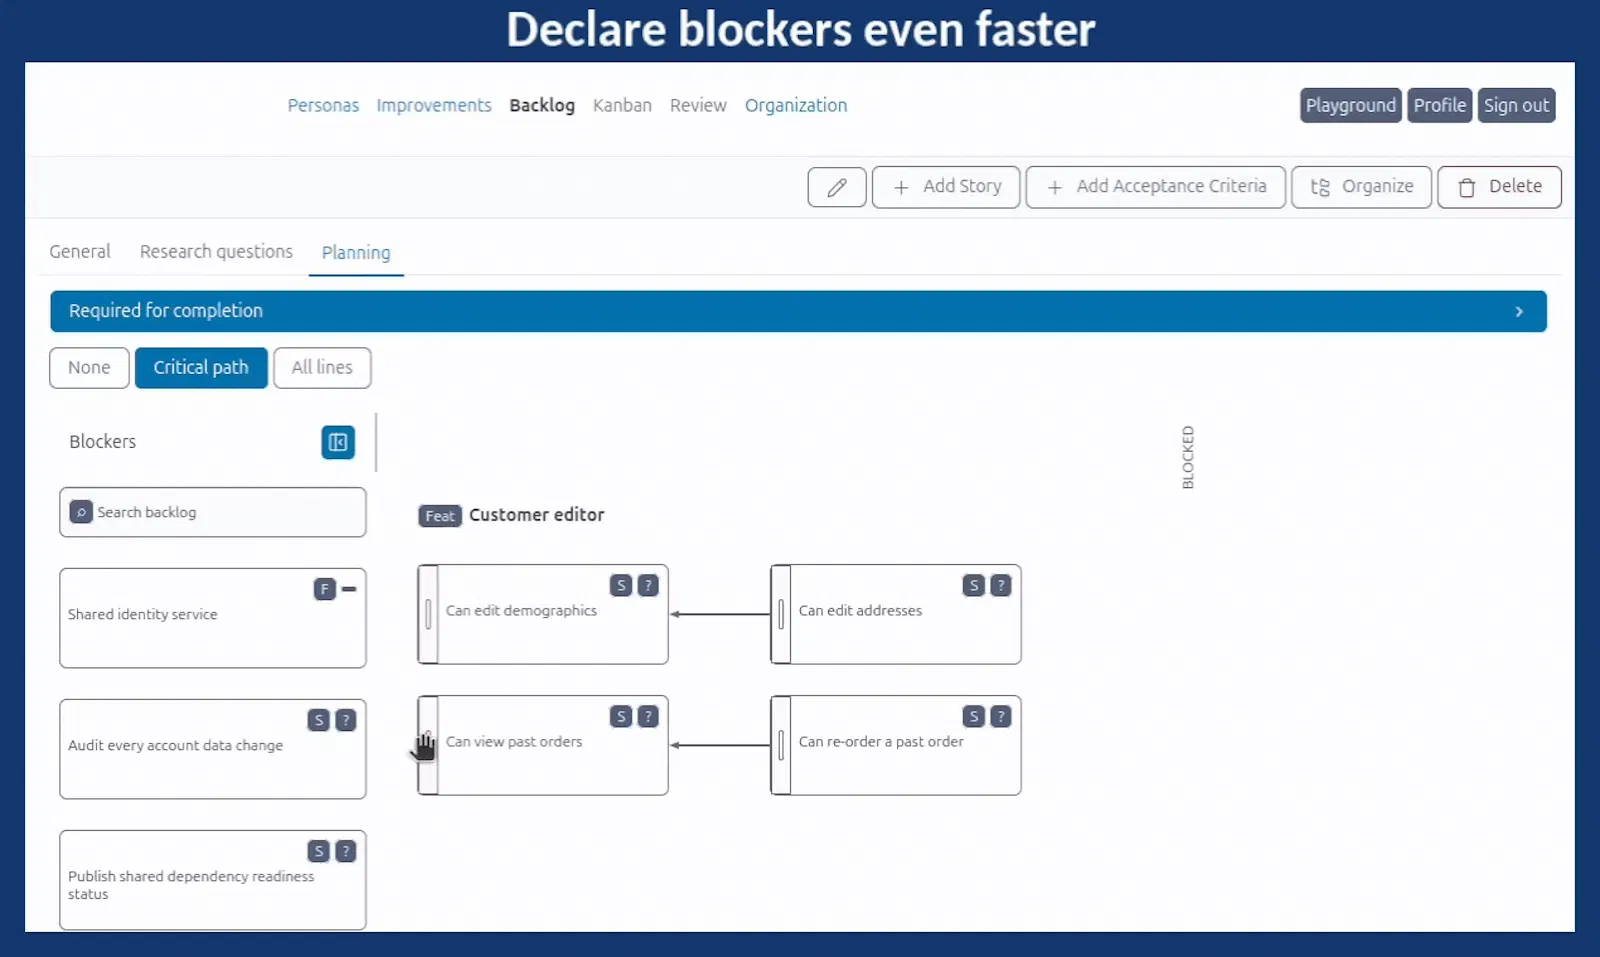Select the Can view past orders story card
1600x957 pixels.
click(x=543, y=745)
